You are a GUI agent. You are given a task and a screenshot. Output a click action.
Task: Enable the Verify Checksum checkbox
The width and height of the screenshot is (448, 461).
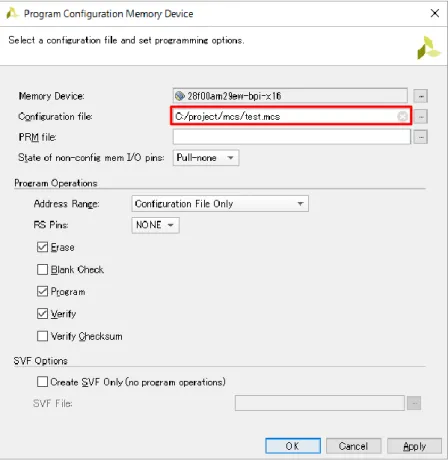pyautogui.click(x=42, y=336)
